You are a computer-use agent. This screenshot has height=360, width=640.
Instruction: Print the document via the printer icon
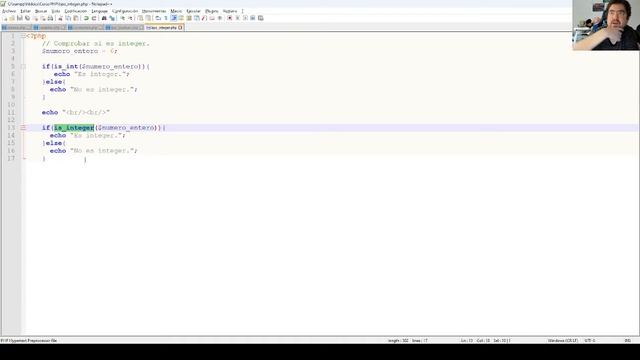click(50, 18)
